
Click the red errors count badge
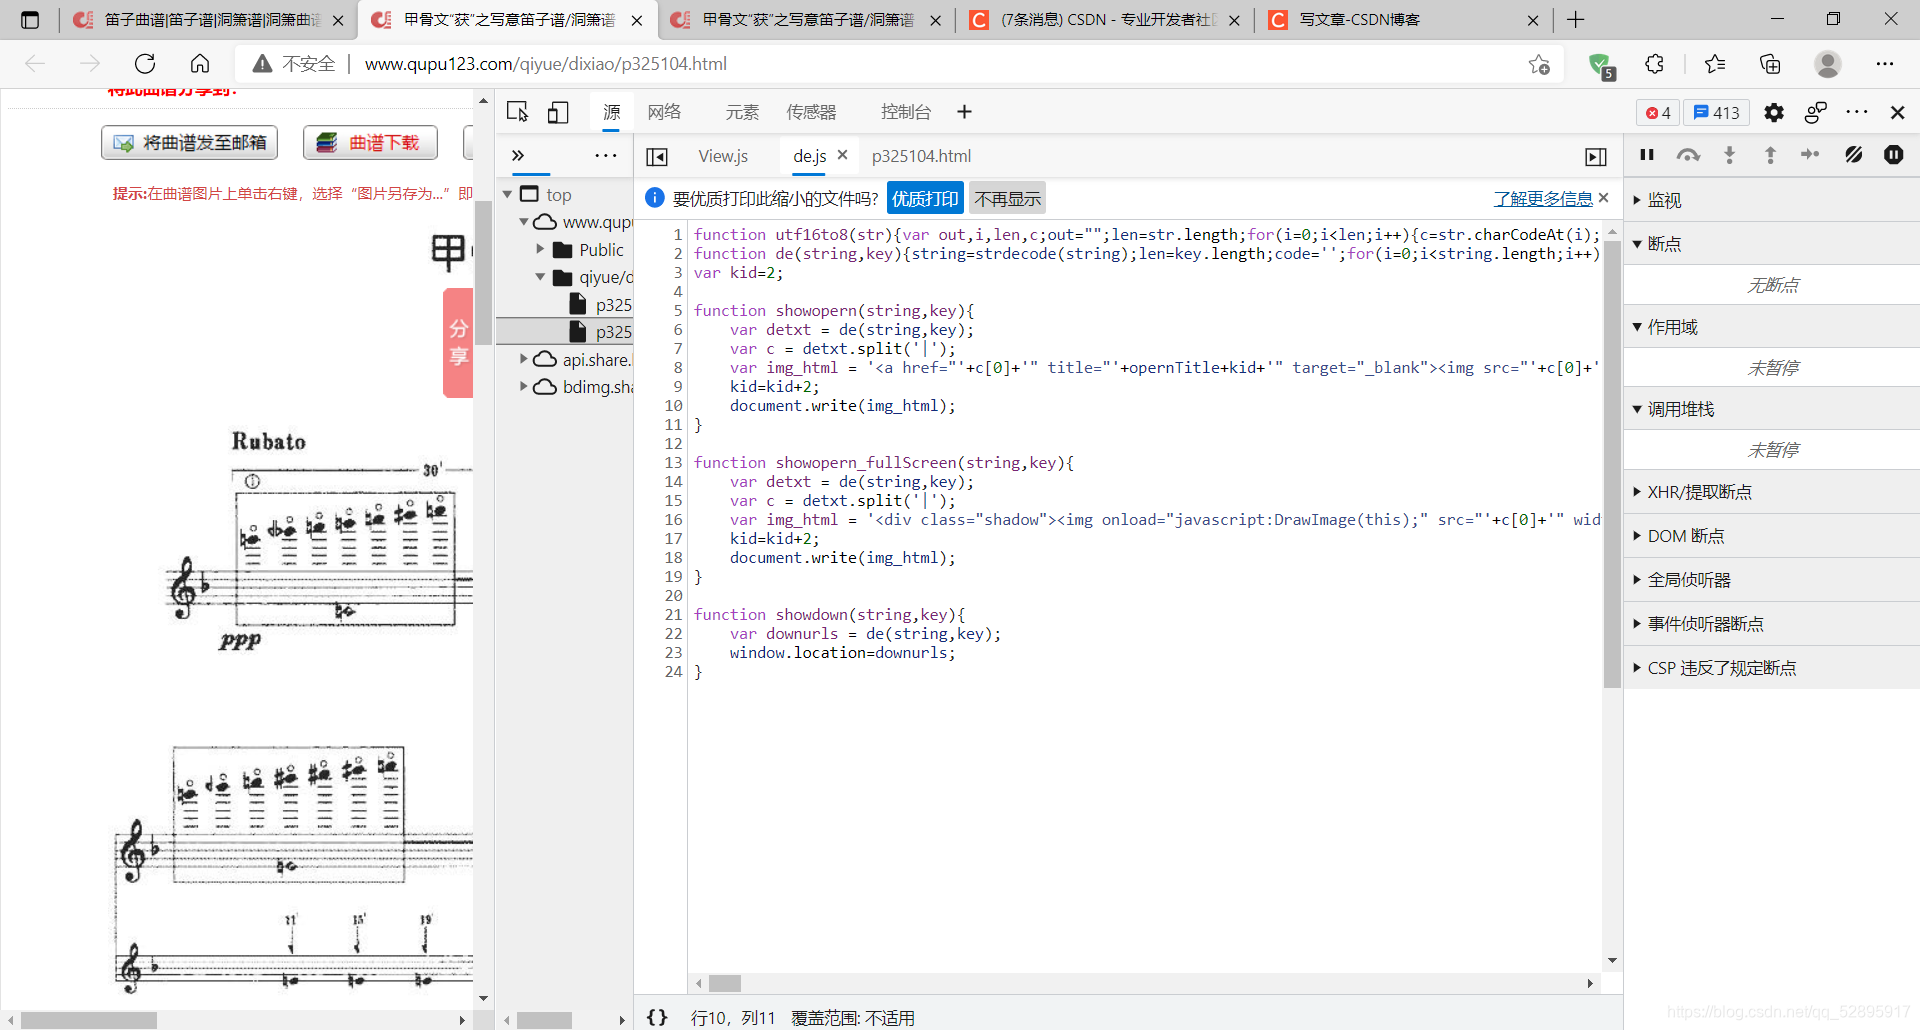pyautogui.click(x=1658, y=113)
